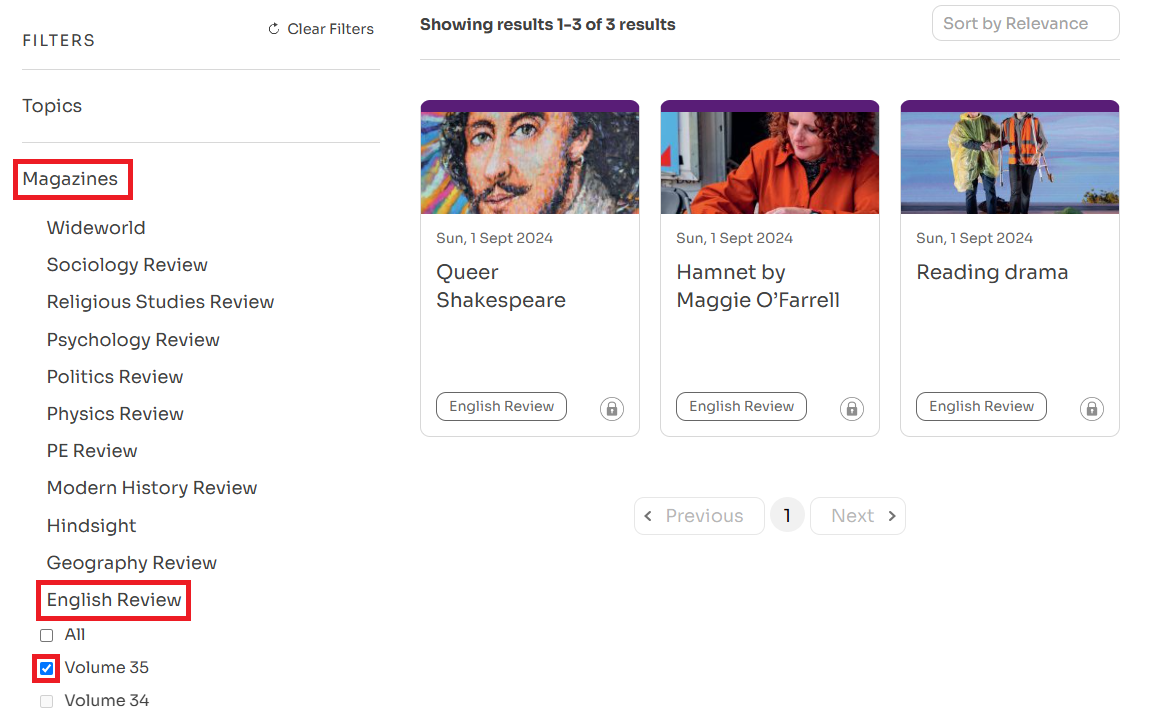Click the lock icon on Reading drama card
1149x724 pixels.
[x=1092, y=408]
